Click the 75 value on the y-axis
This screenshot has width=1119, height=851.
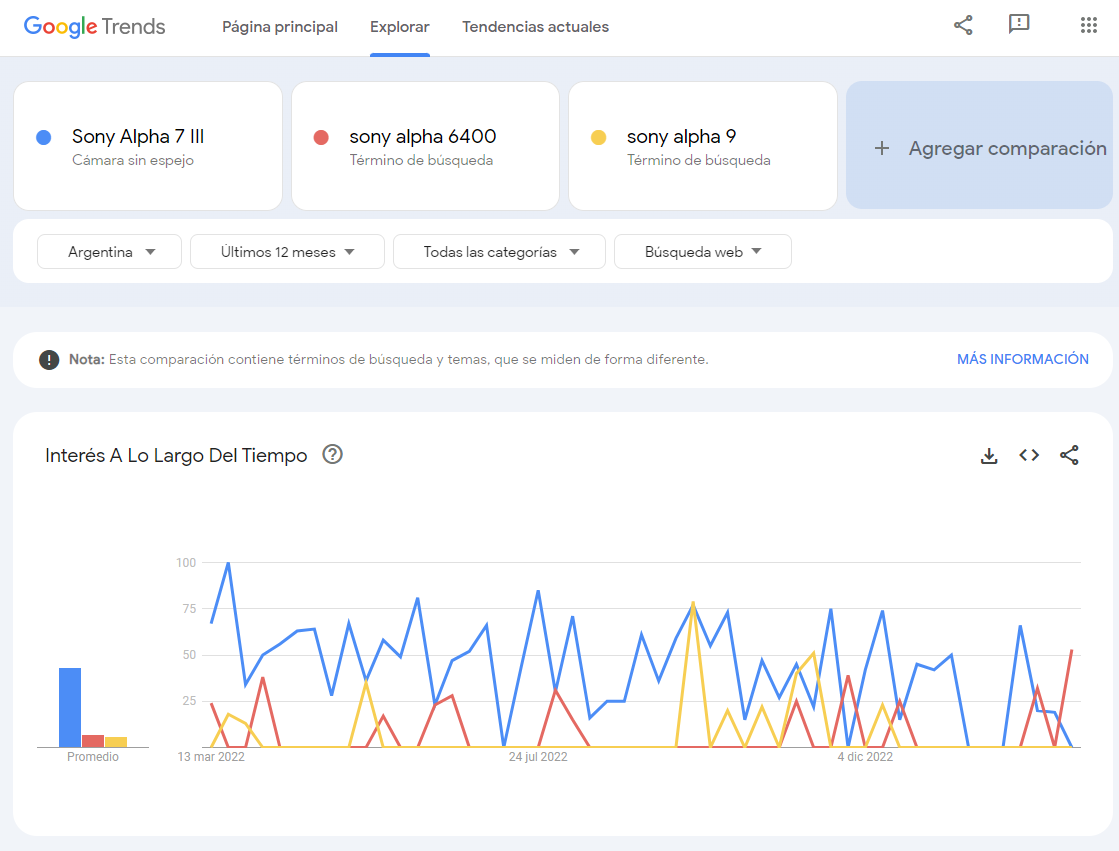tap(189, 608)
